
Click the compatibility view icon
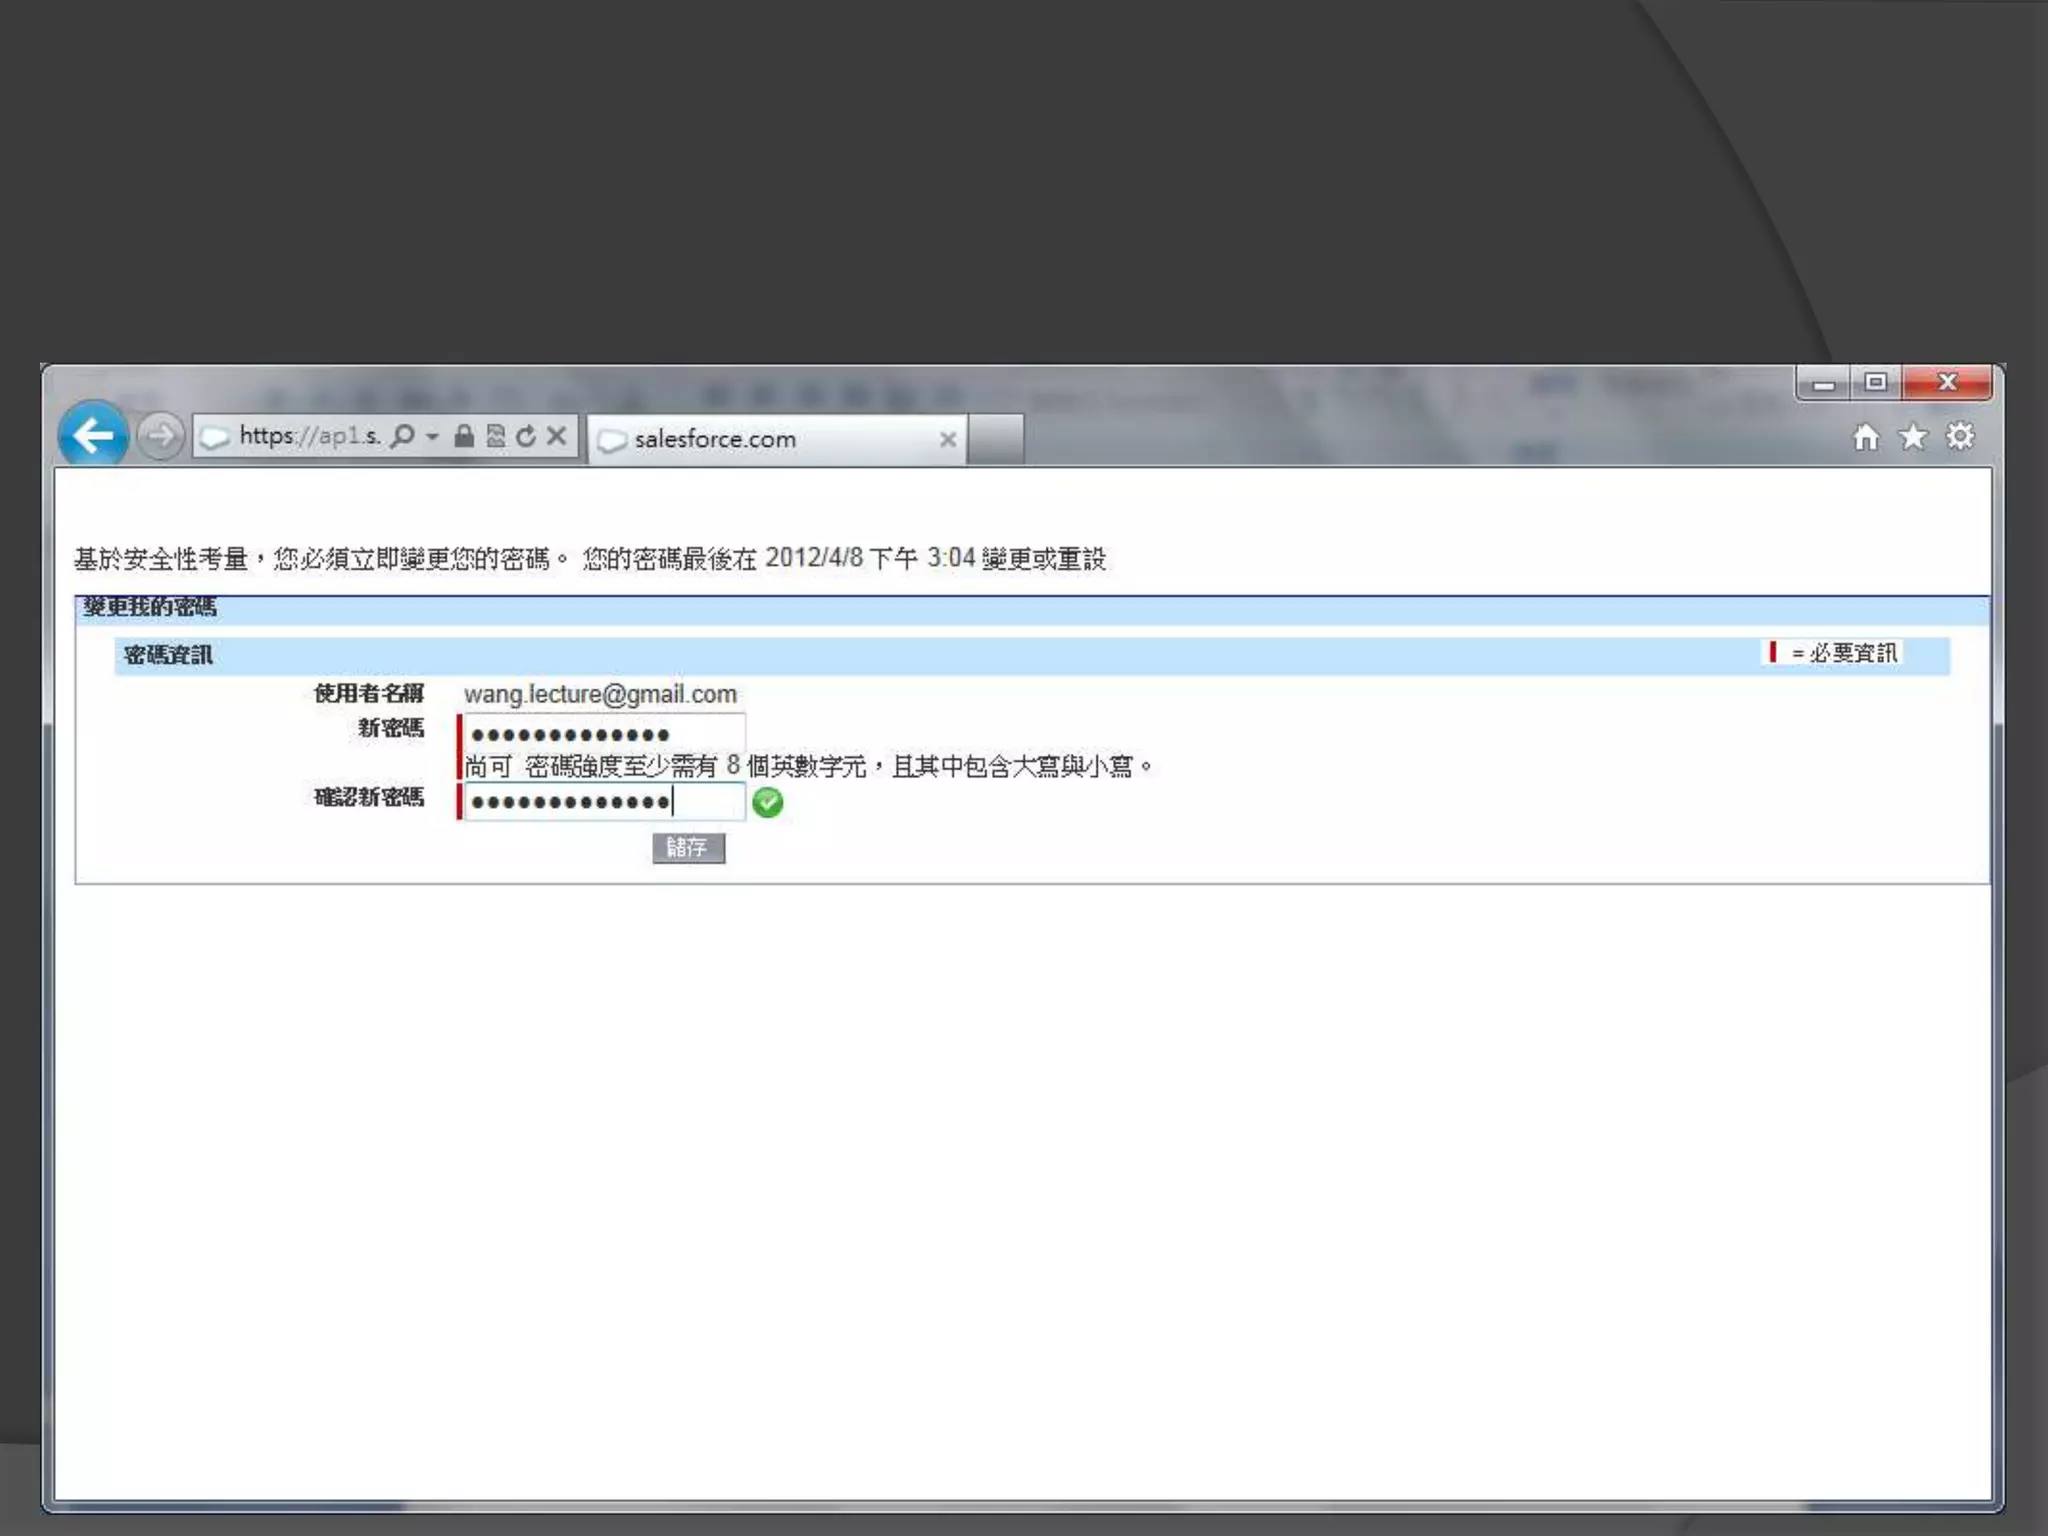(495, 436)
